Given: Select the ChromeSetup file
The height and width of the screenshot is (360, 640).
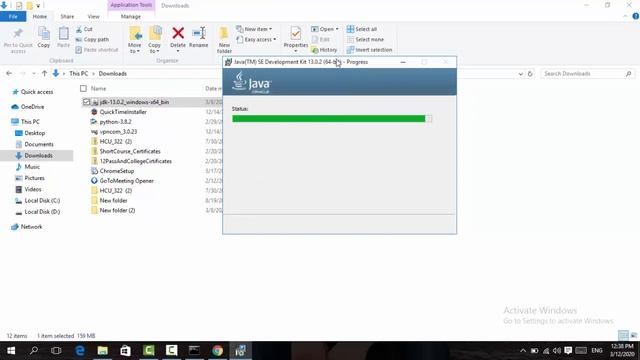Looking at the screenshot, I should coord(112,171).
